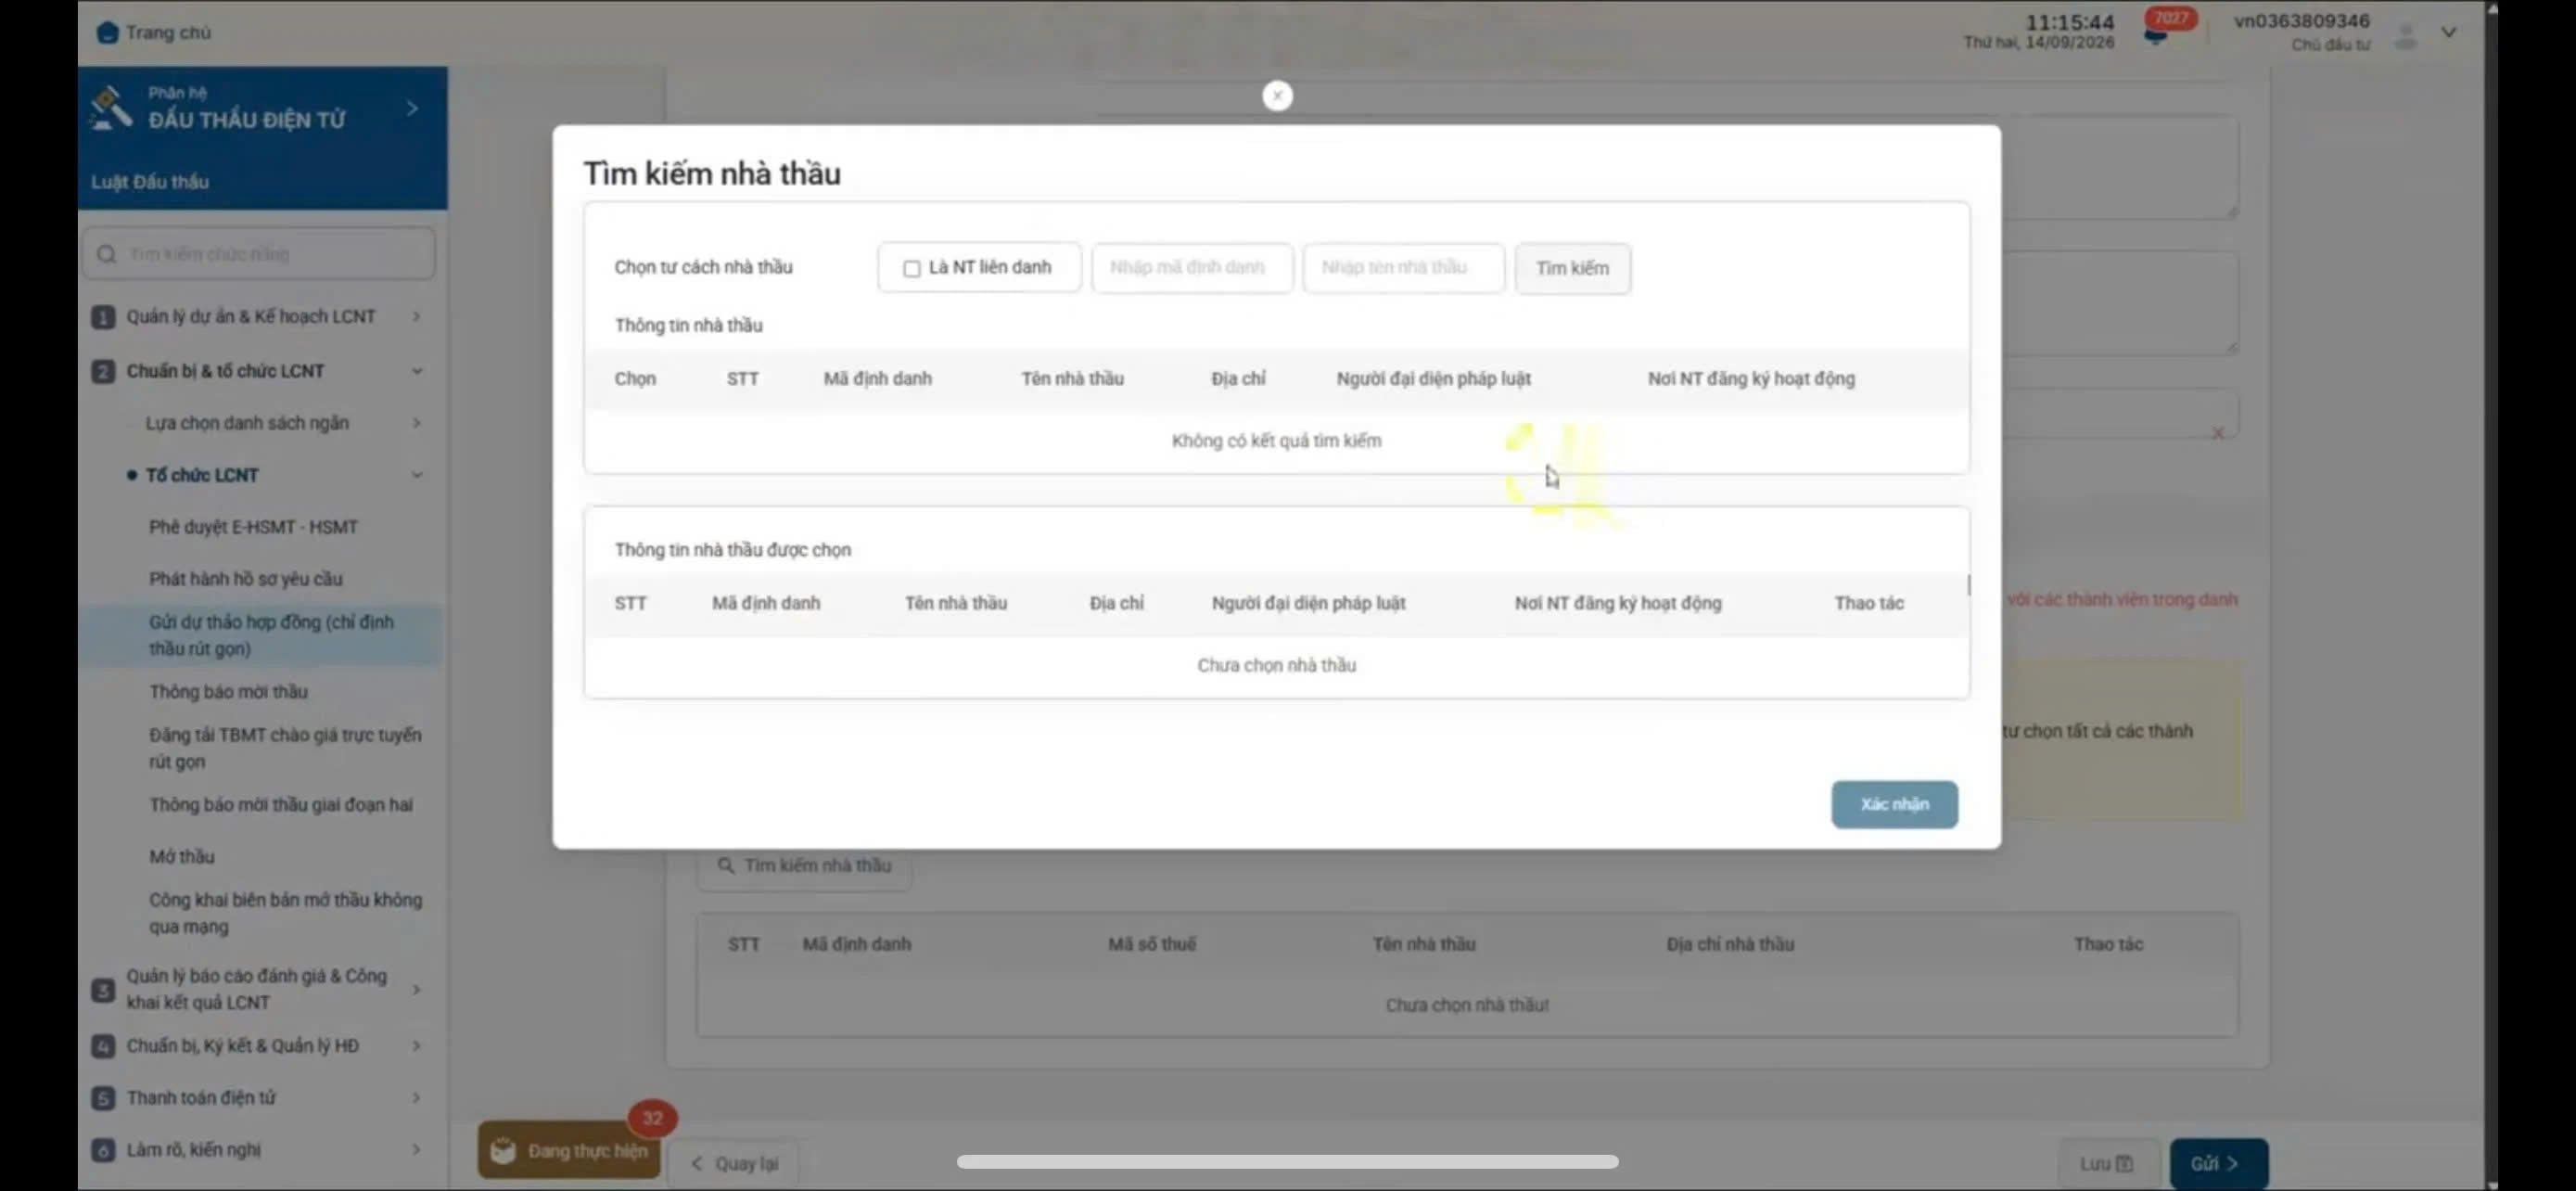Open the notification bell with 7027 badge
Image resolution: width=2576 pixels, height=1191 pixels.
(x=2156, y=35)
